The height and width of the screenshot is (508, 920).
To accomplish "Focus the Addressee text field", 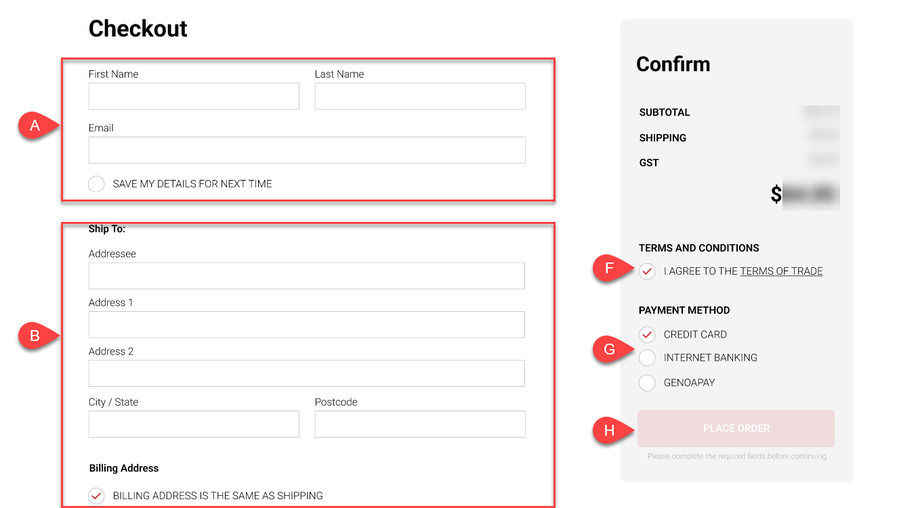I will click(x=306, y=276).
